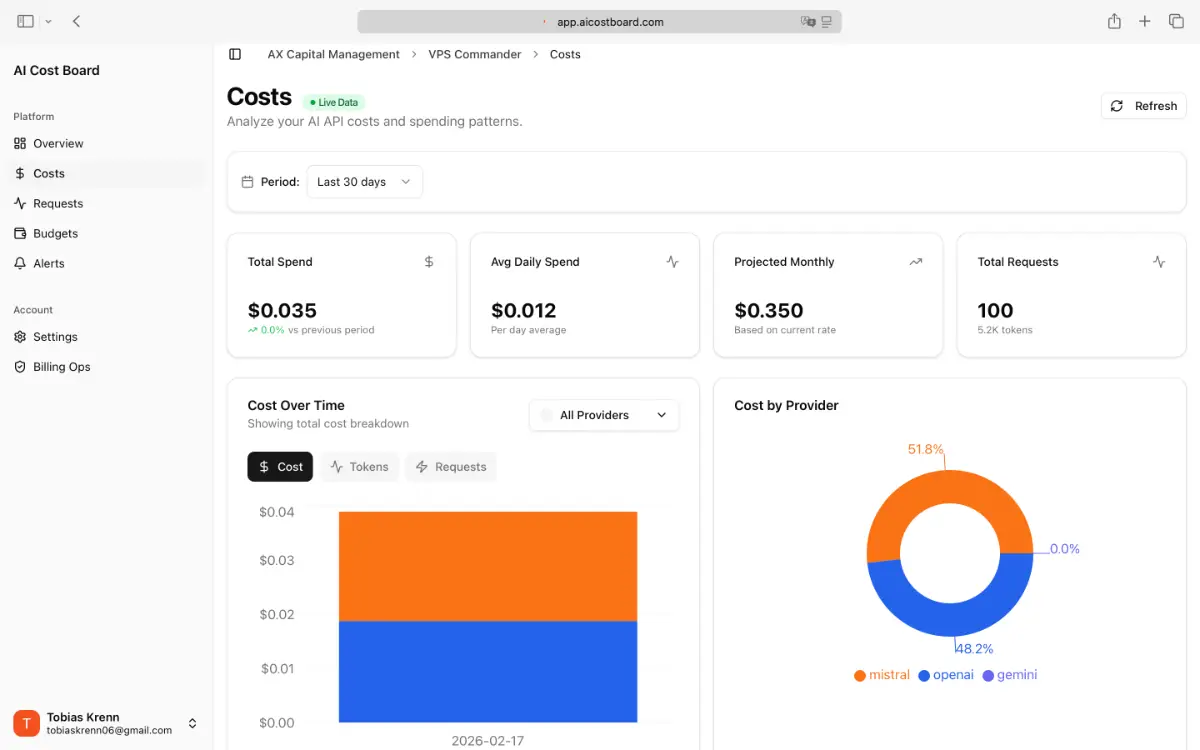Click the activity icon on Avg Daily Spend card
1200x750 pixels.
(672, 262)
